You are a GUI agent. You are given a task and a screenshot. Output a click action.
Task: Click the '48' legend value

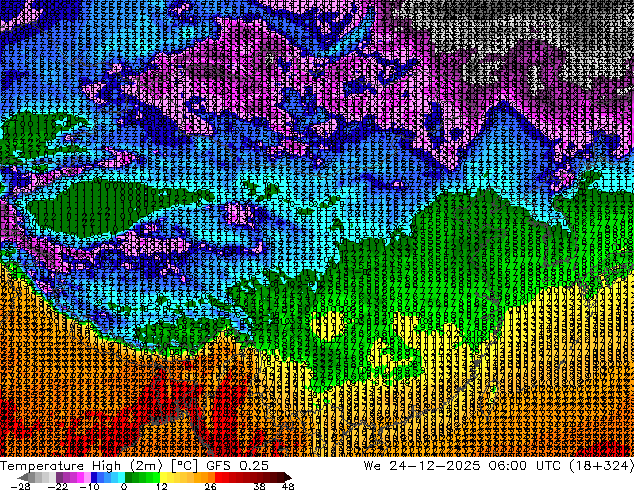coord(288,486)
